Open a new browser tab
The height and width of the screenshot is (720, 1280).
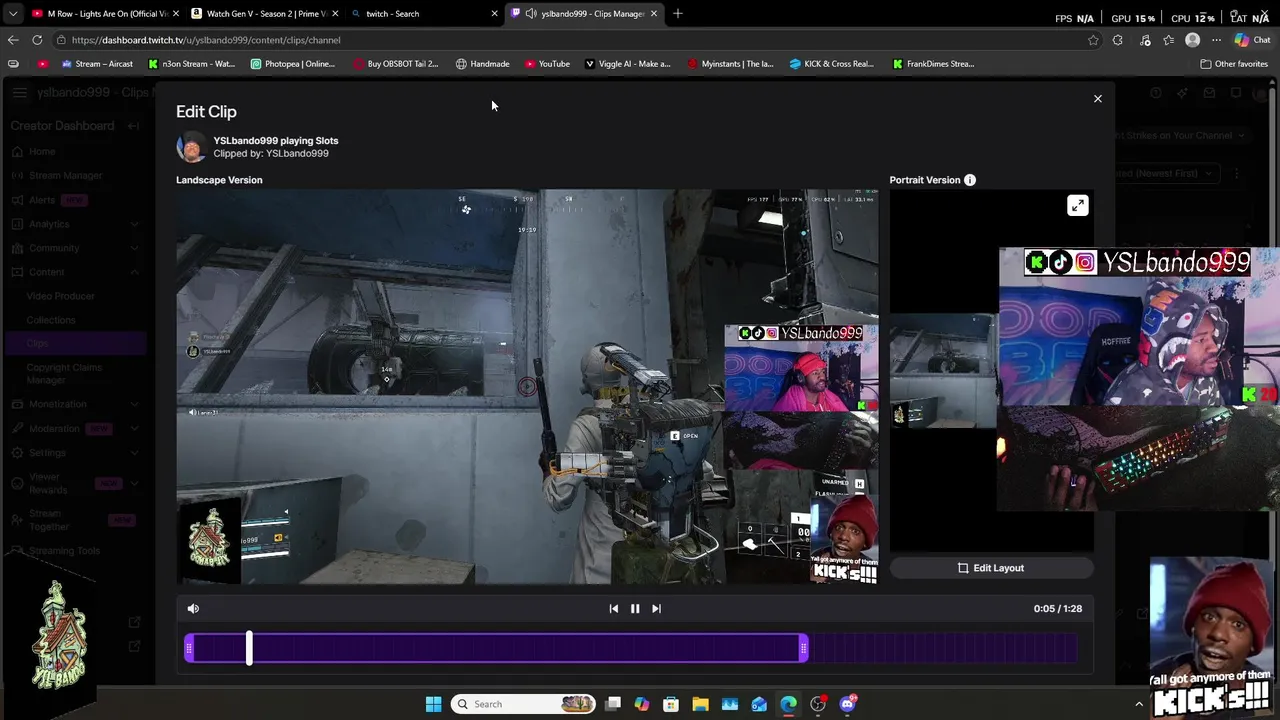678,14
